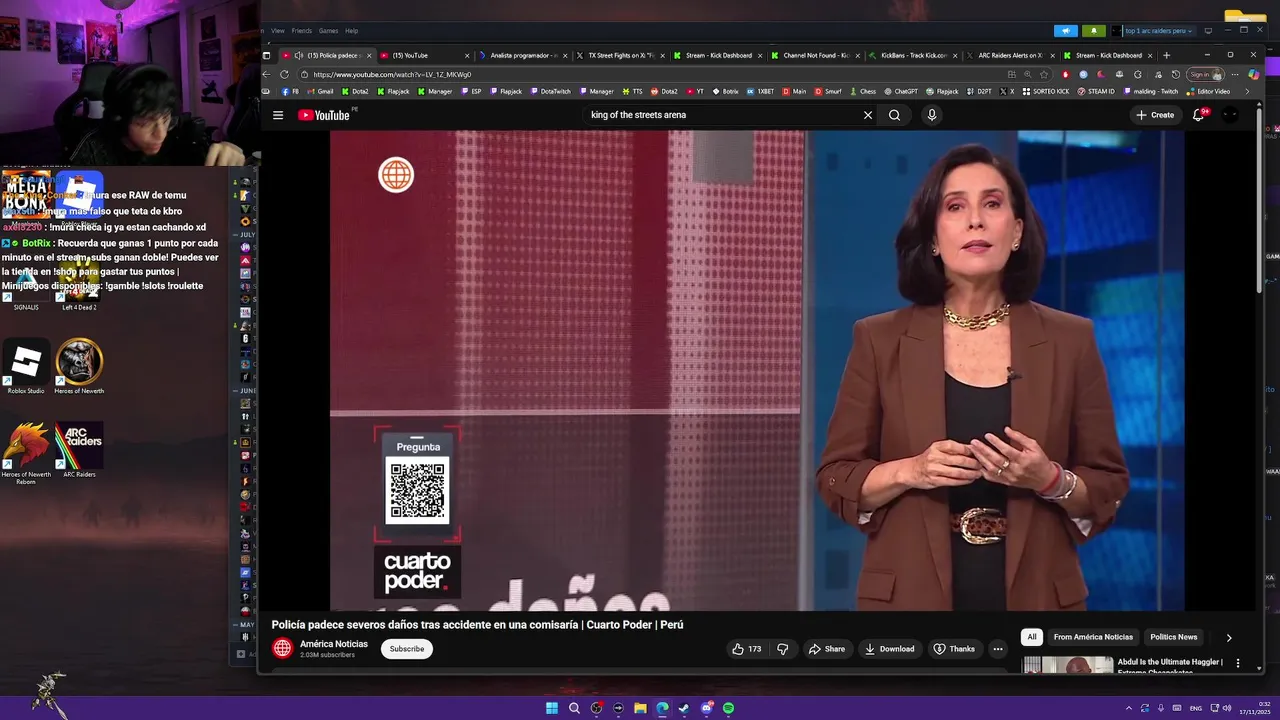Open more actions ellipsis beside Thanks
This screenshot has height=720, width=1280.
[x=997, y=649]
